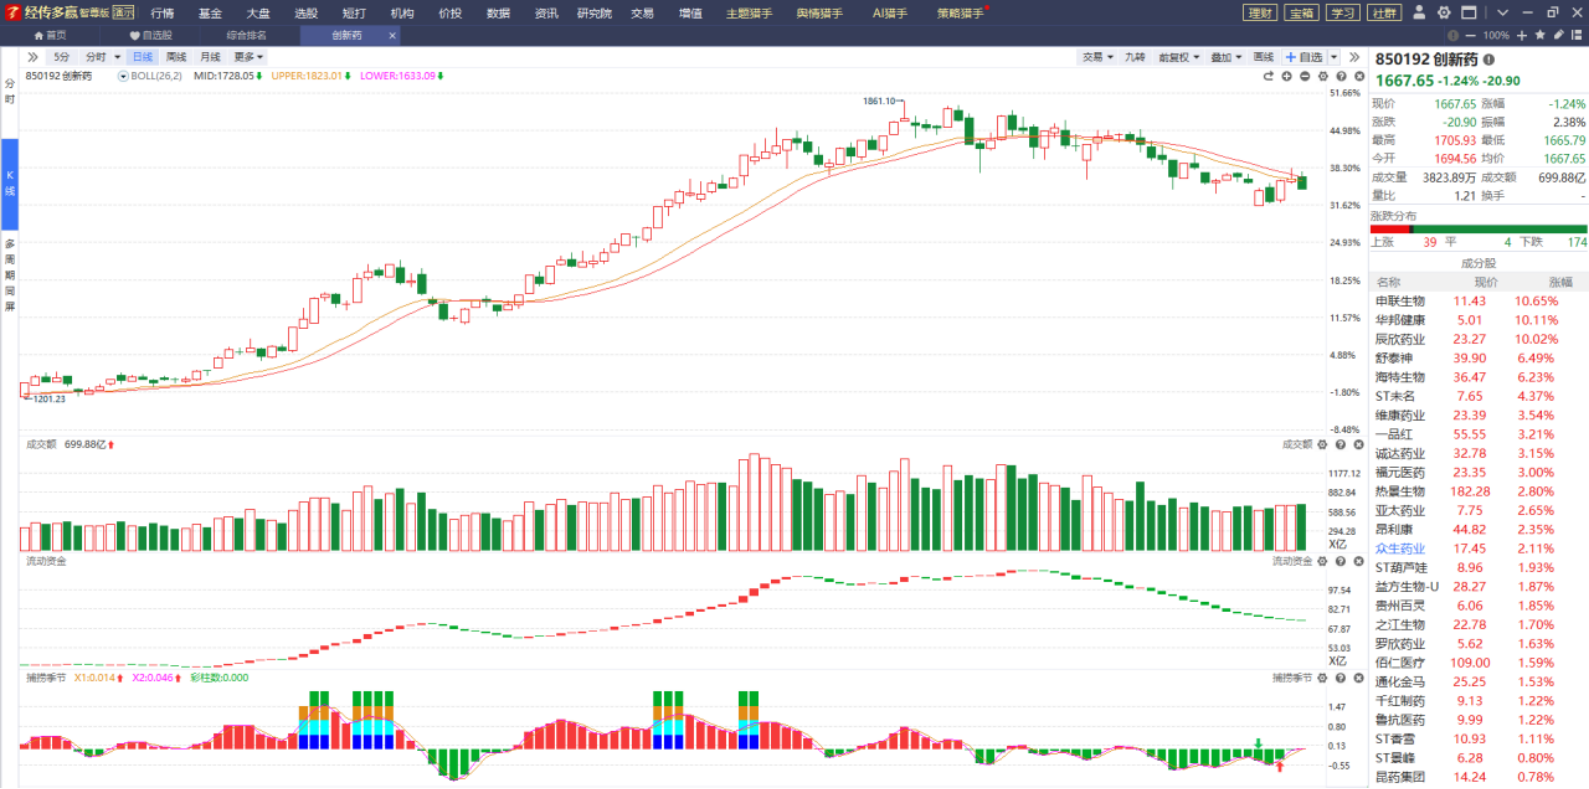Select 众生药业 in the constituent list
Screen dimensions: 1589x789
pyautogui.click(x=1400, y=549)
